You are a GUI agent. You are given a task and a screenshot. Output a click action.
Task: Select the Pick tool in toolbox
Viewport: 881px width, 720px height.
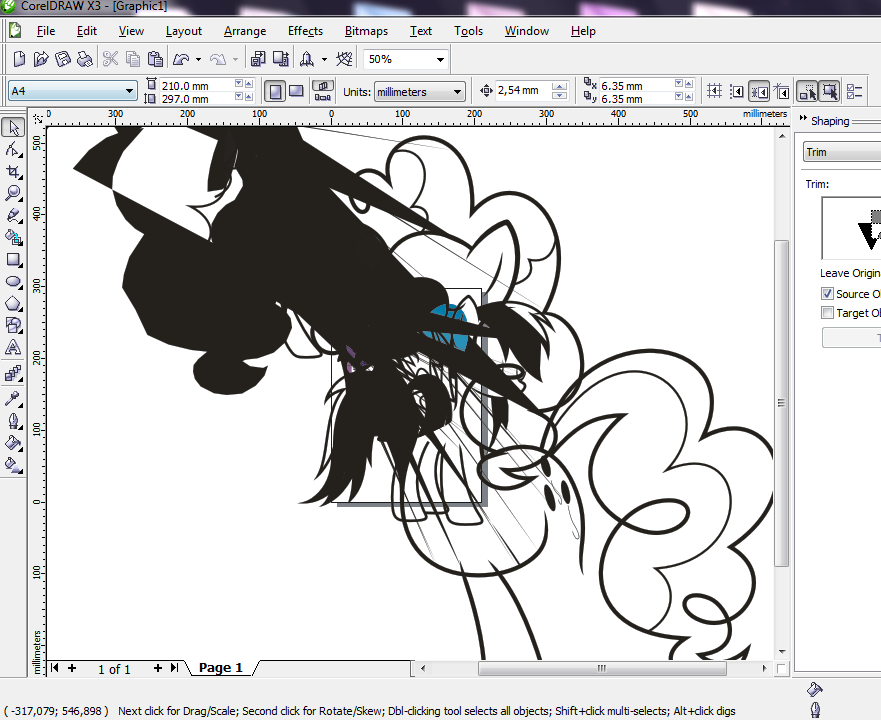13,127
